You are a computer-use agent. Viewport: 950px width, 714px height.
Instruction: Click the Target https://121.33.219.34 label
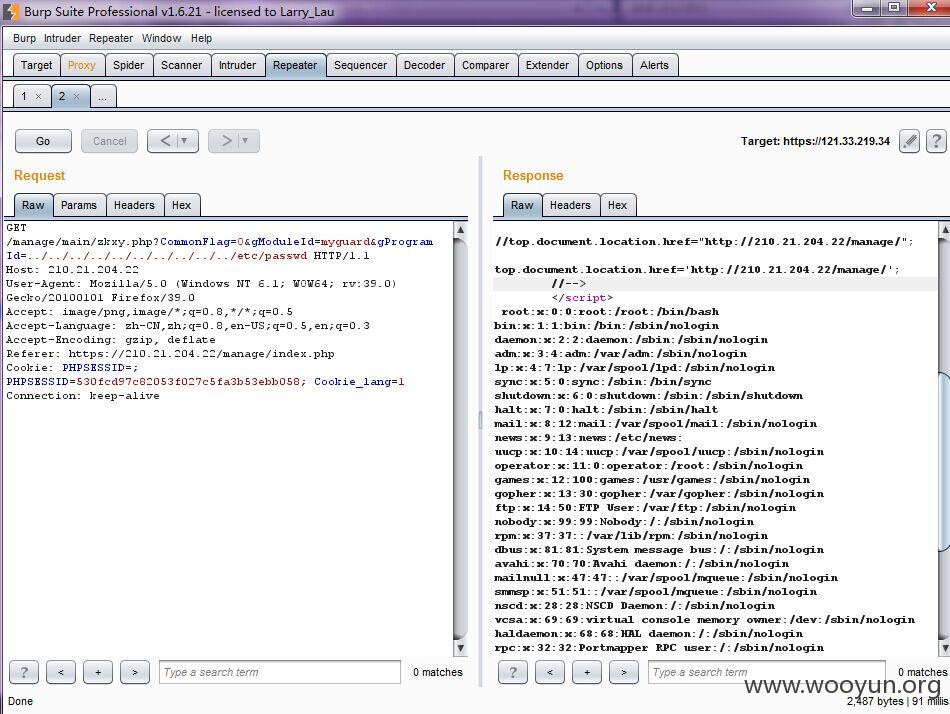pos(815,141)
